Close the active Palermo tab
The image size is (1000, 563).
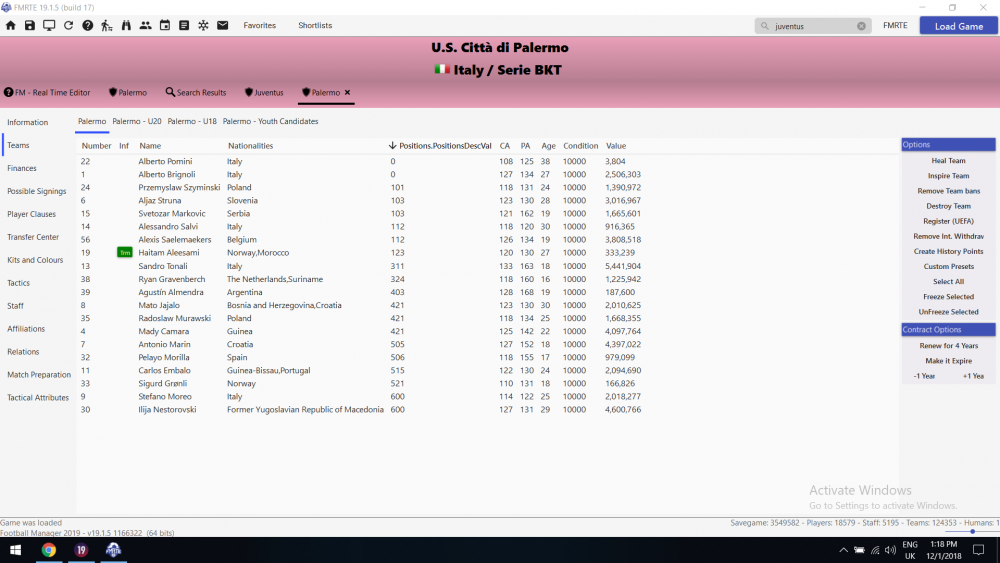pyautogui.click(x=348, y=92)
